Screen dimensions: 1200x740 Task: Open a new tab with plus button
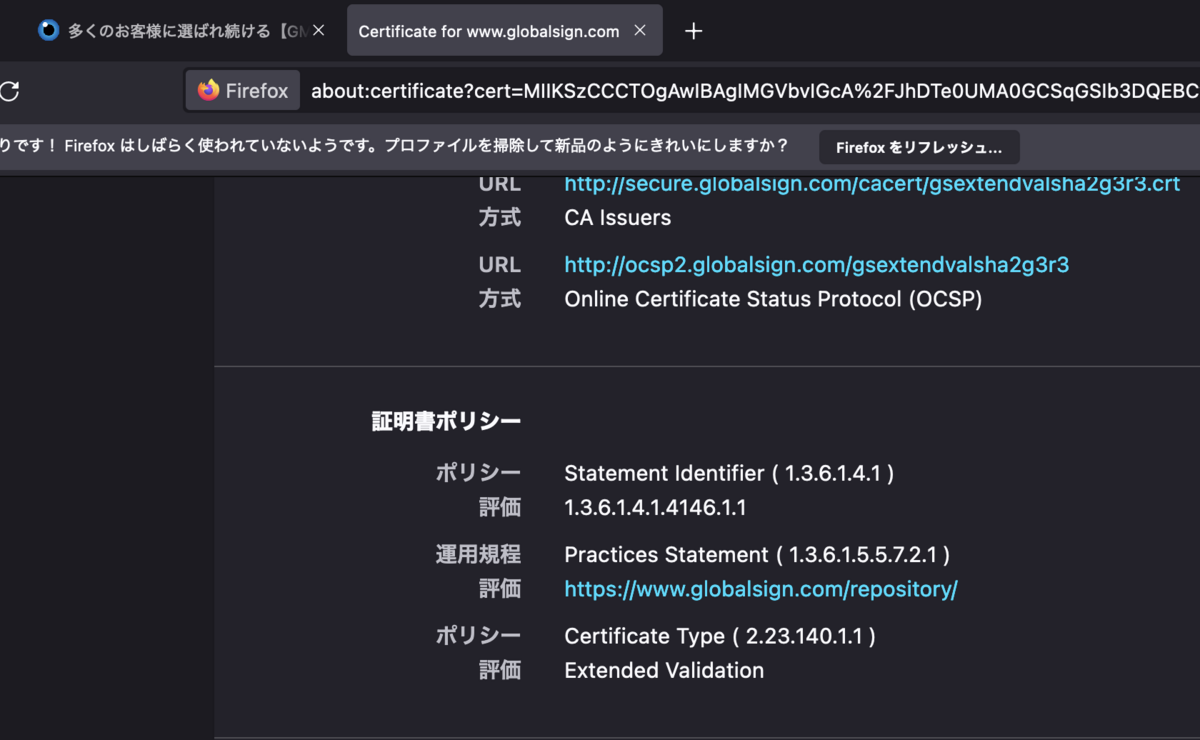[693, 31]
